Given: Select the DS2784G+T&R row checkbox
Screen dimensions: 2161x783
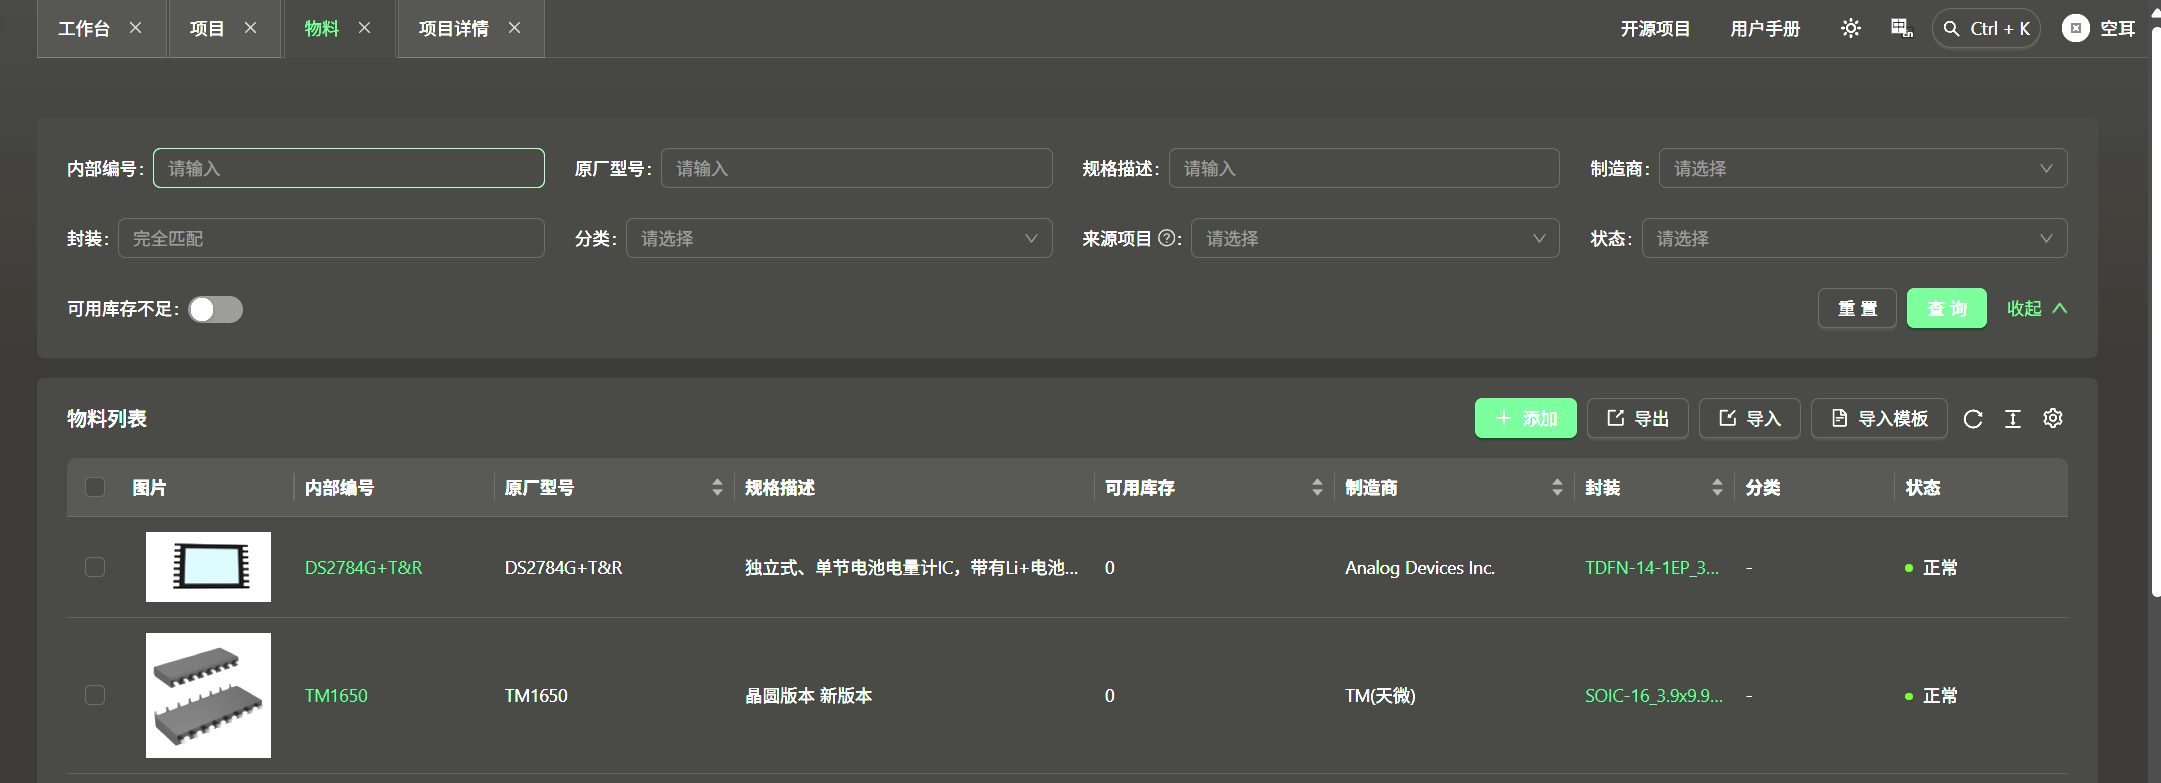Looking at the screenshot, I should coord(95,568).
